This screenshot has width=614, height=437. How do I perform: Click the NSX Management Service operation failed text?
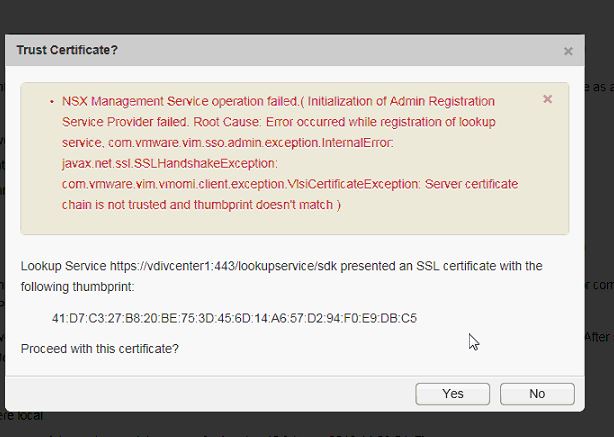tap(180, 101)
